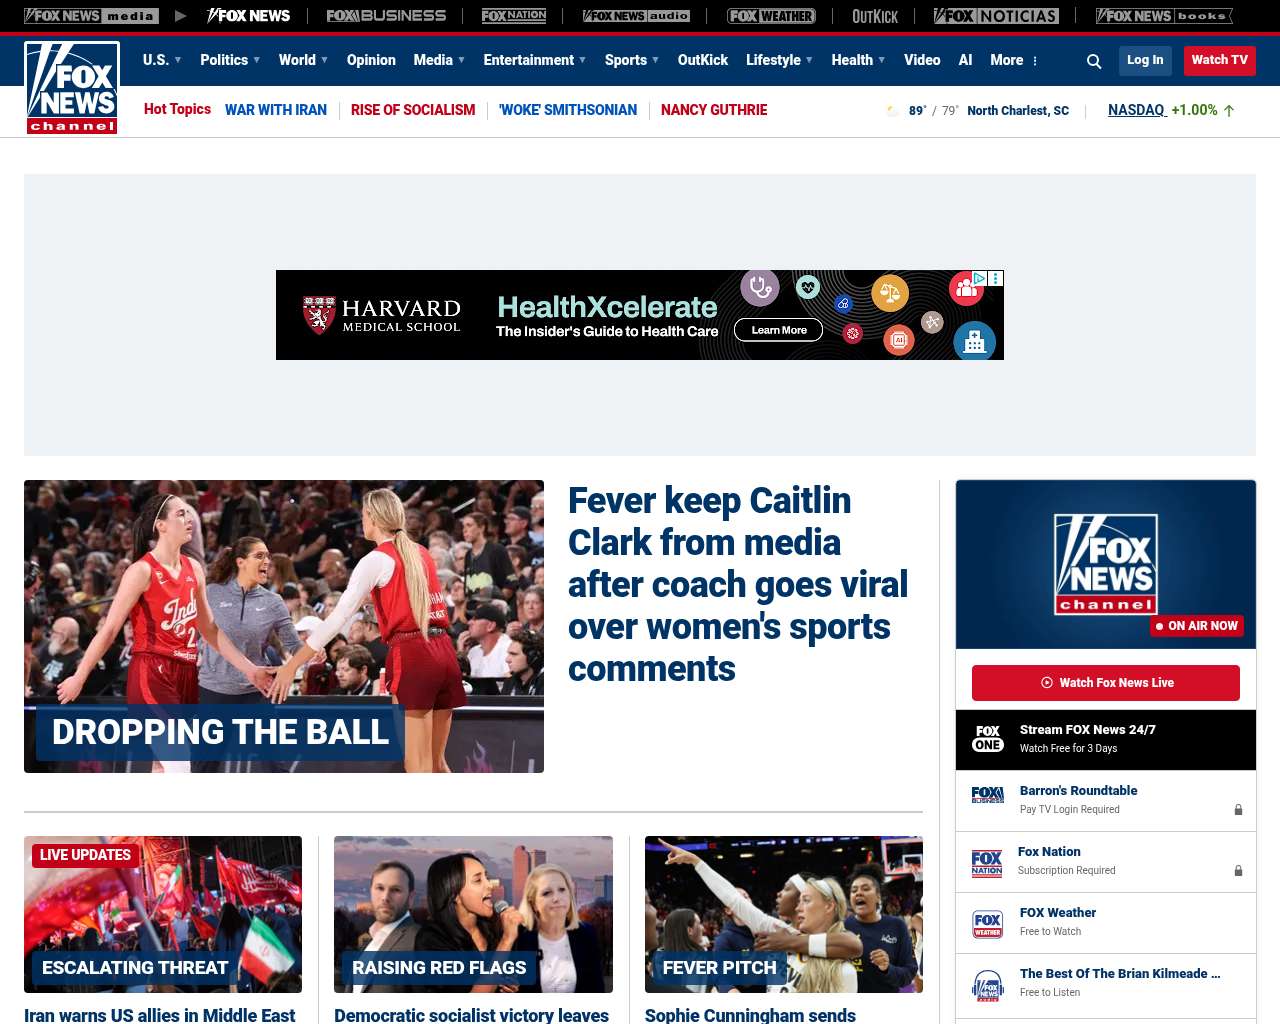This screenshot has height=1024, width=1280.
Task: Open Fox Noticias logo
Action: (x=996, y=16)
